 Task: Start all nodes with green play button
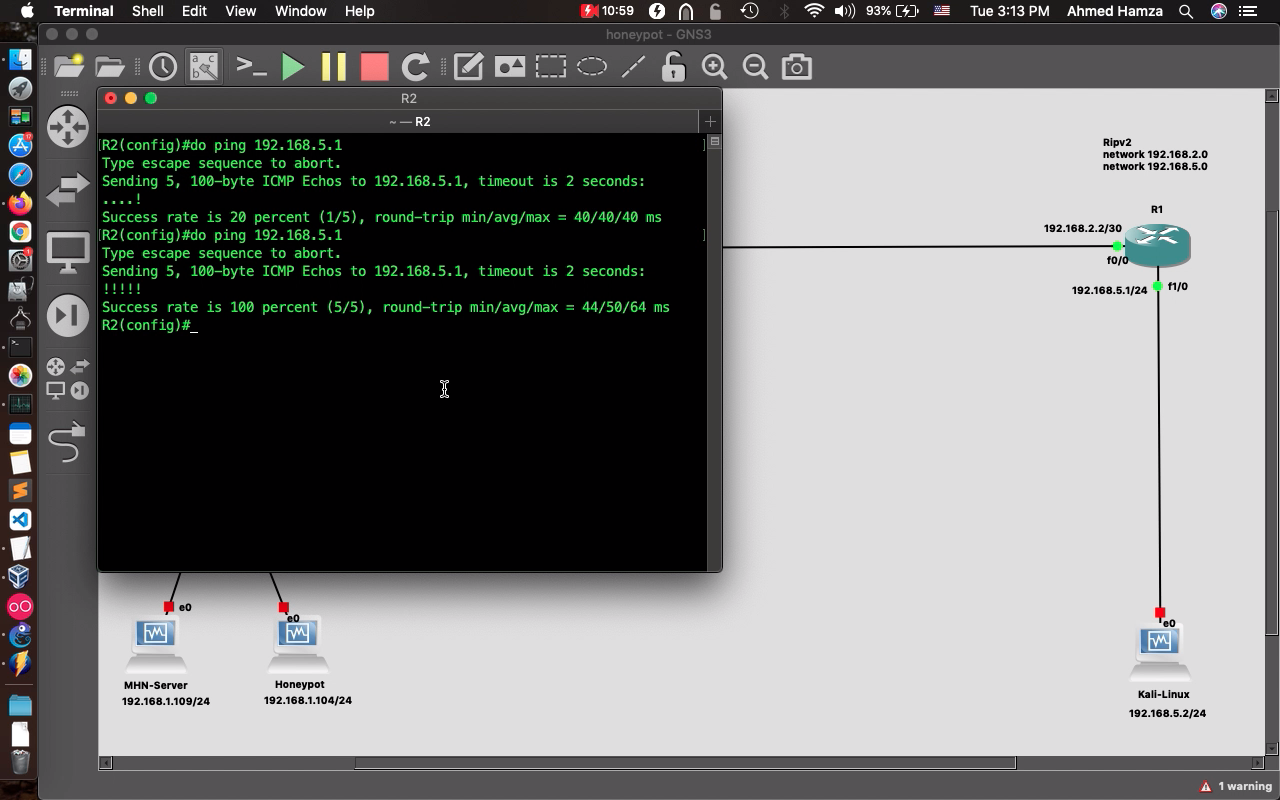pyautogui.click(x=293, y=67)
